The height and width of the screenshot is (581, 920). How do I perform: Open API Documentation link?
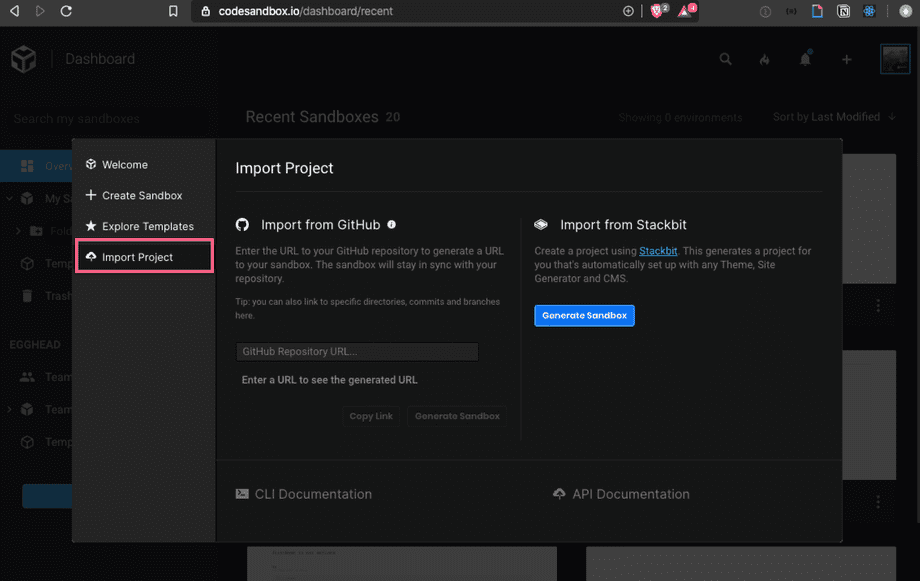point(621,494)
